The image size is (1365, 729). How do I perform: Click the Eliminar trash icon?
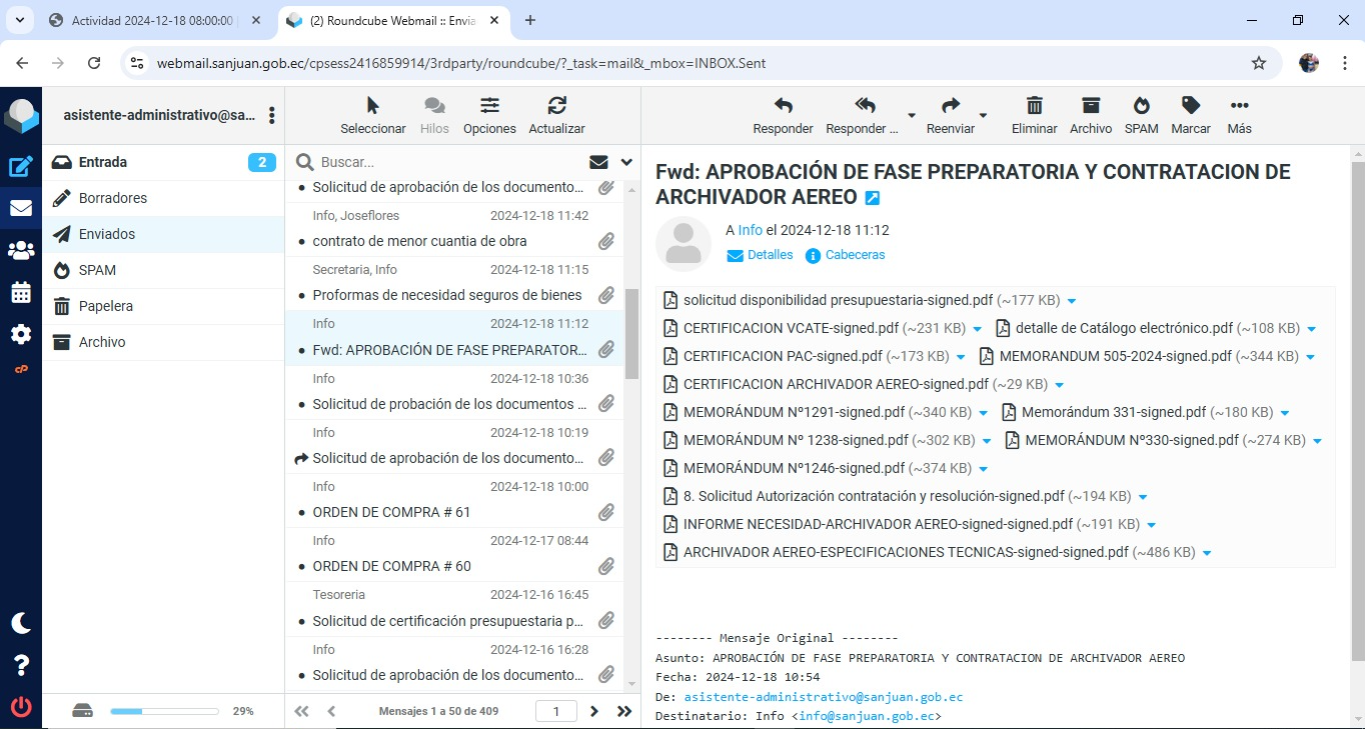click(x=1034, y=106)
